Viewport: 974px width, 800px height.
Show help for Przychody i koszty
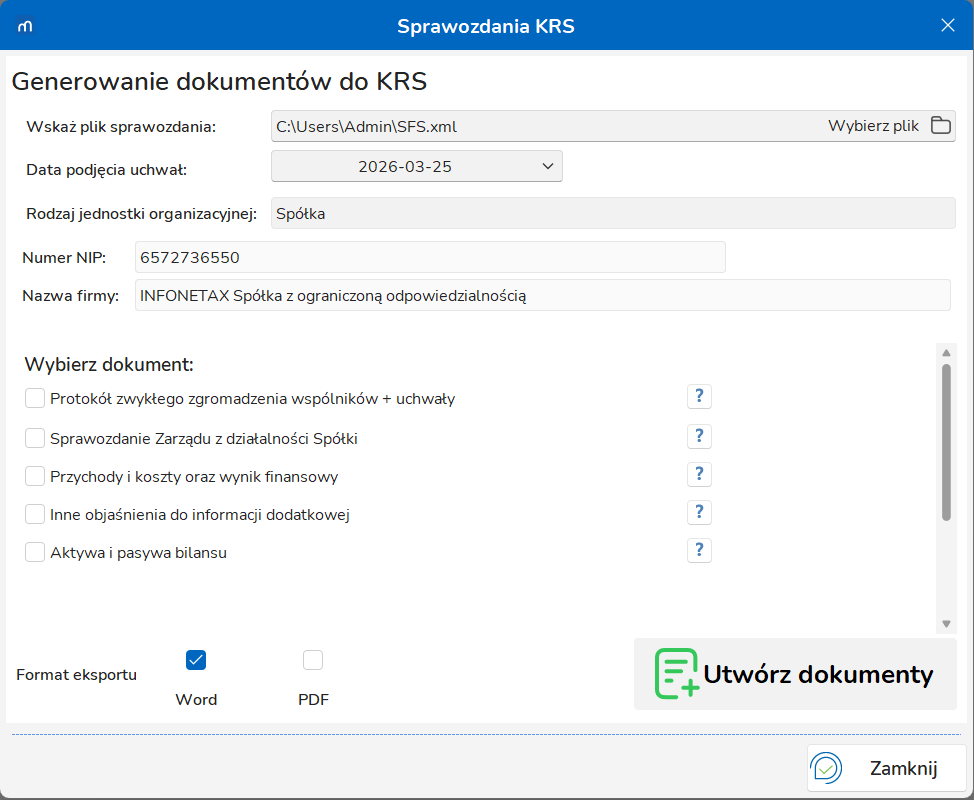tap(699, 474)
